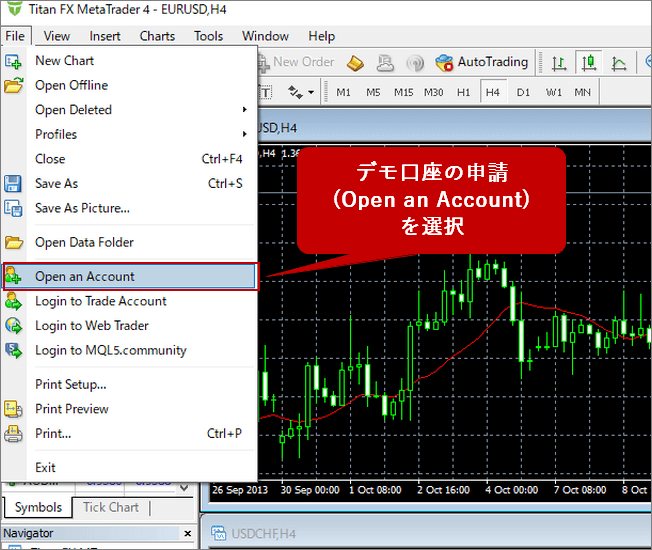The width and height of the screenshot is (652, 550).
Task: Click the Open an Account icon
Action: [13, 276]
